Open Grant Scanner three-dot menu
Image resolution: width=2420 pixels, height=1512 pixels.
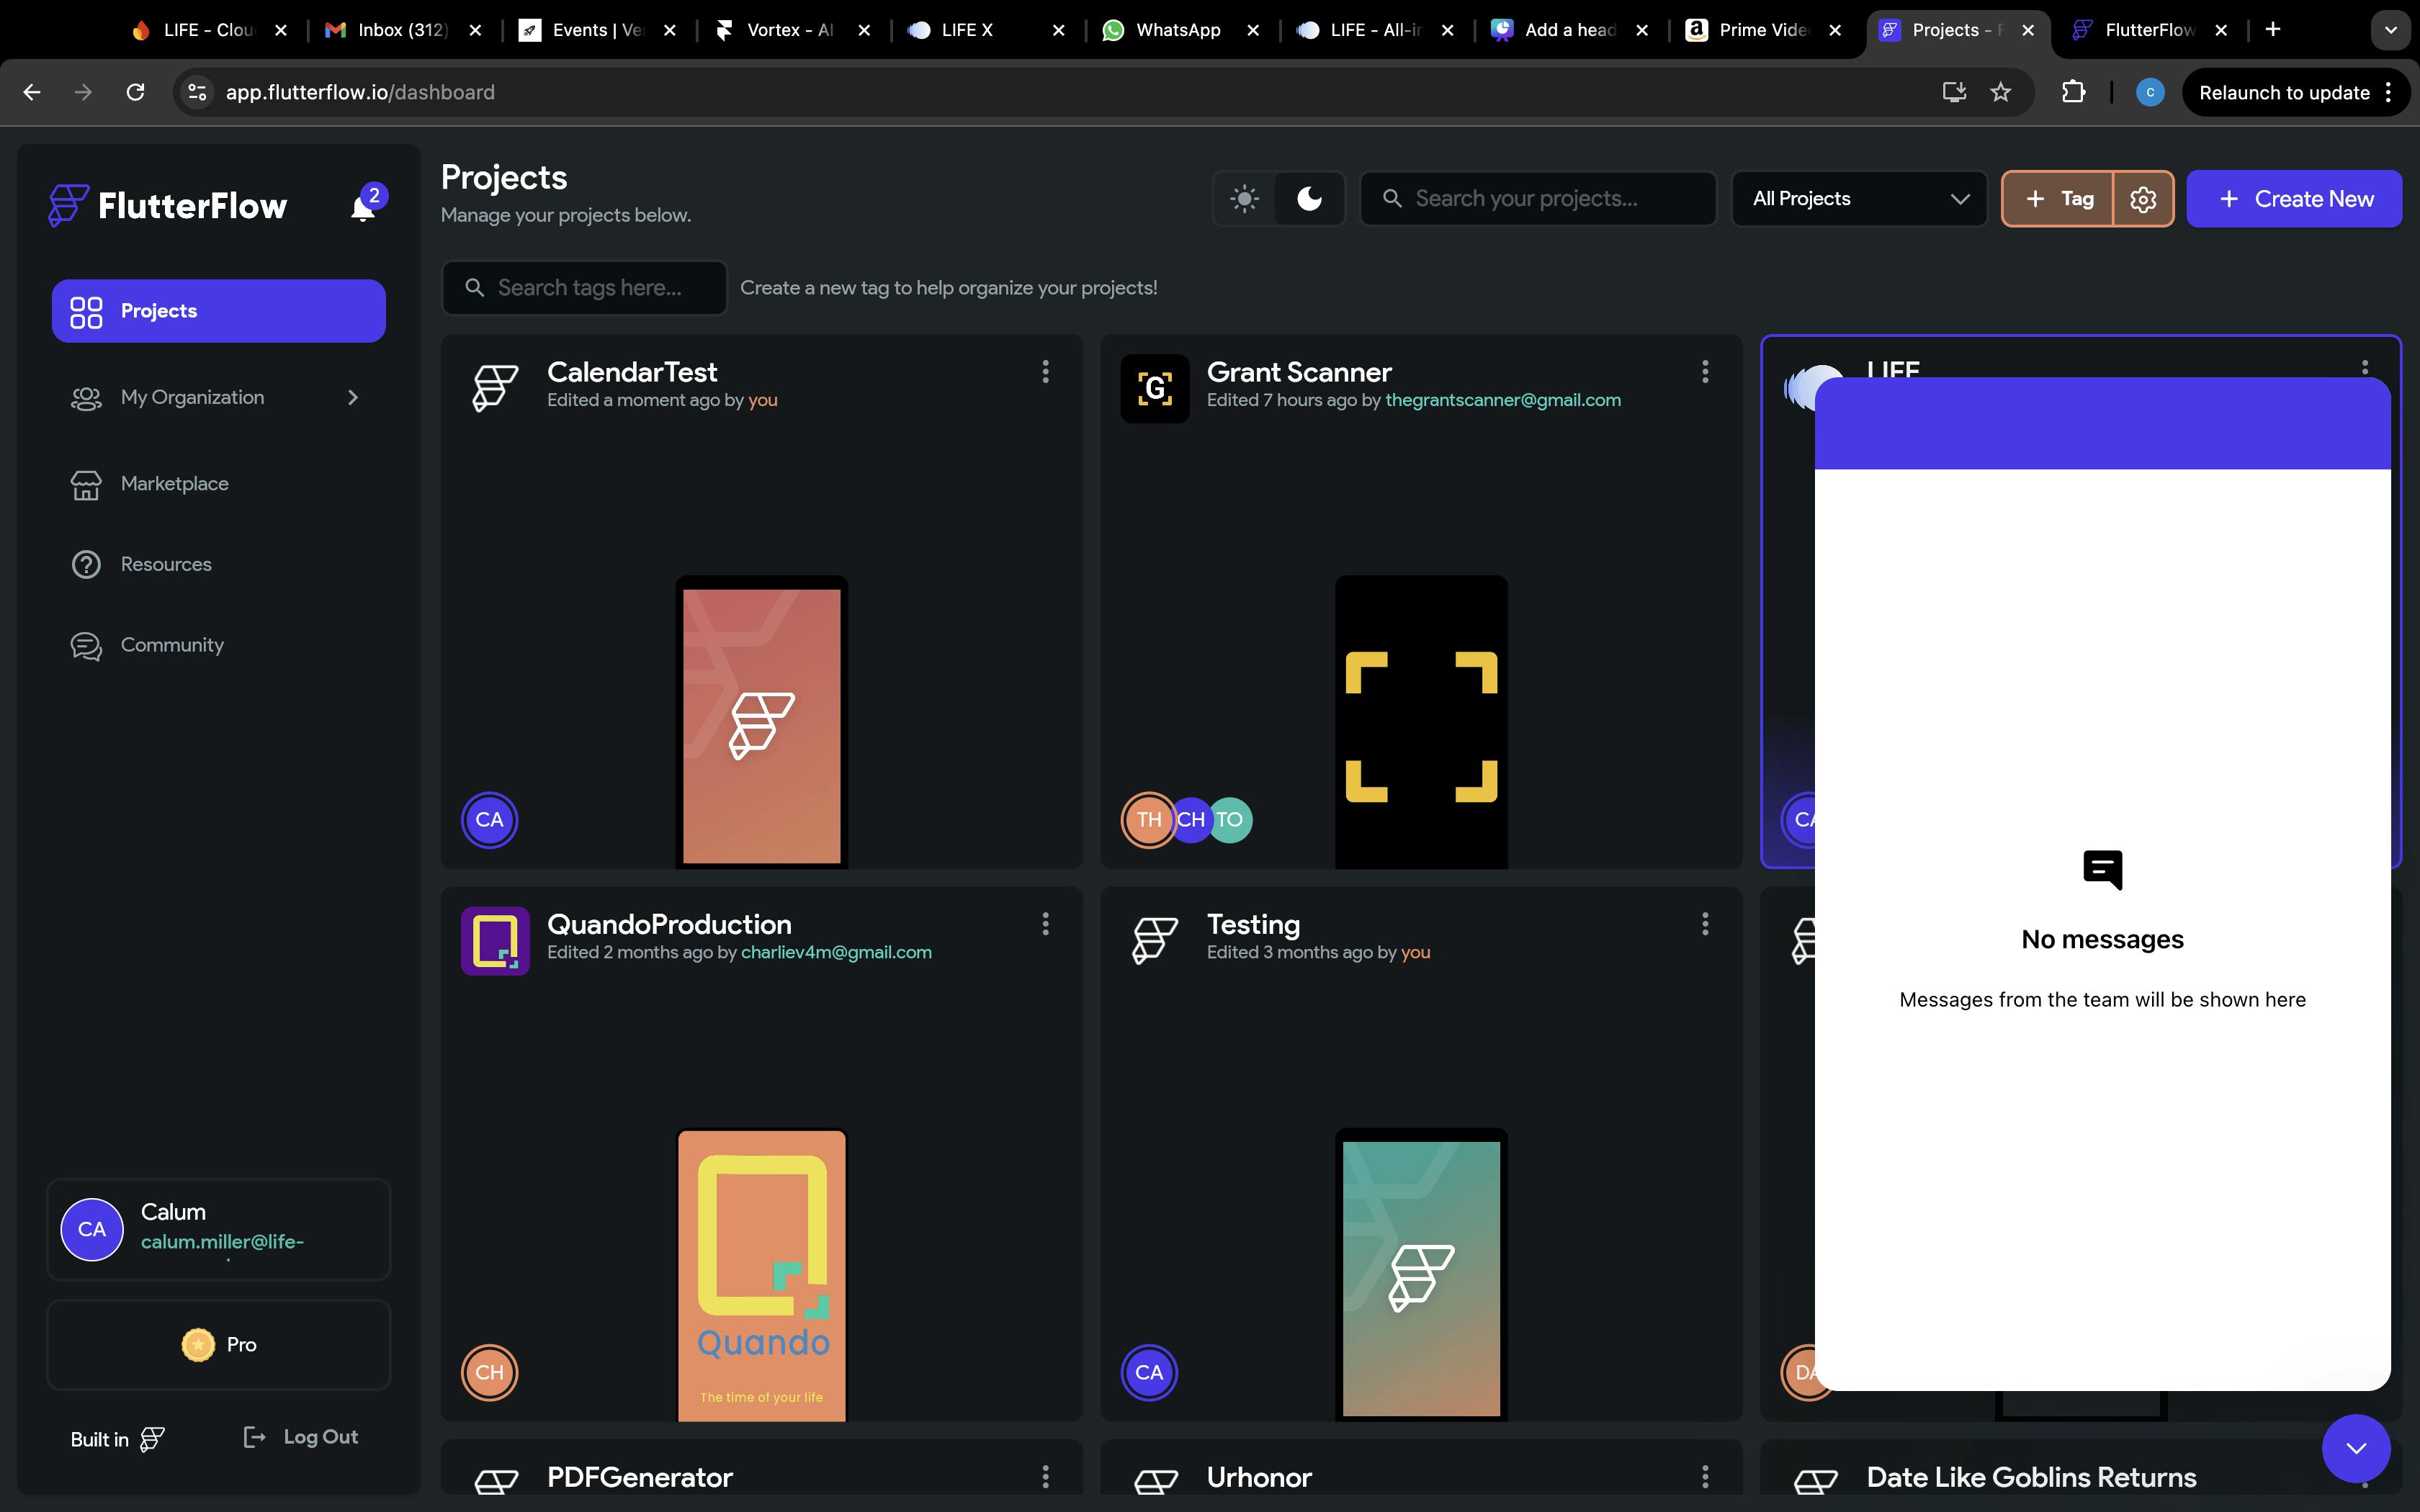point(1705,372)
